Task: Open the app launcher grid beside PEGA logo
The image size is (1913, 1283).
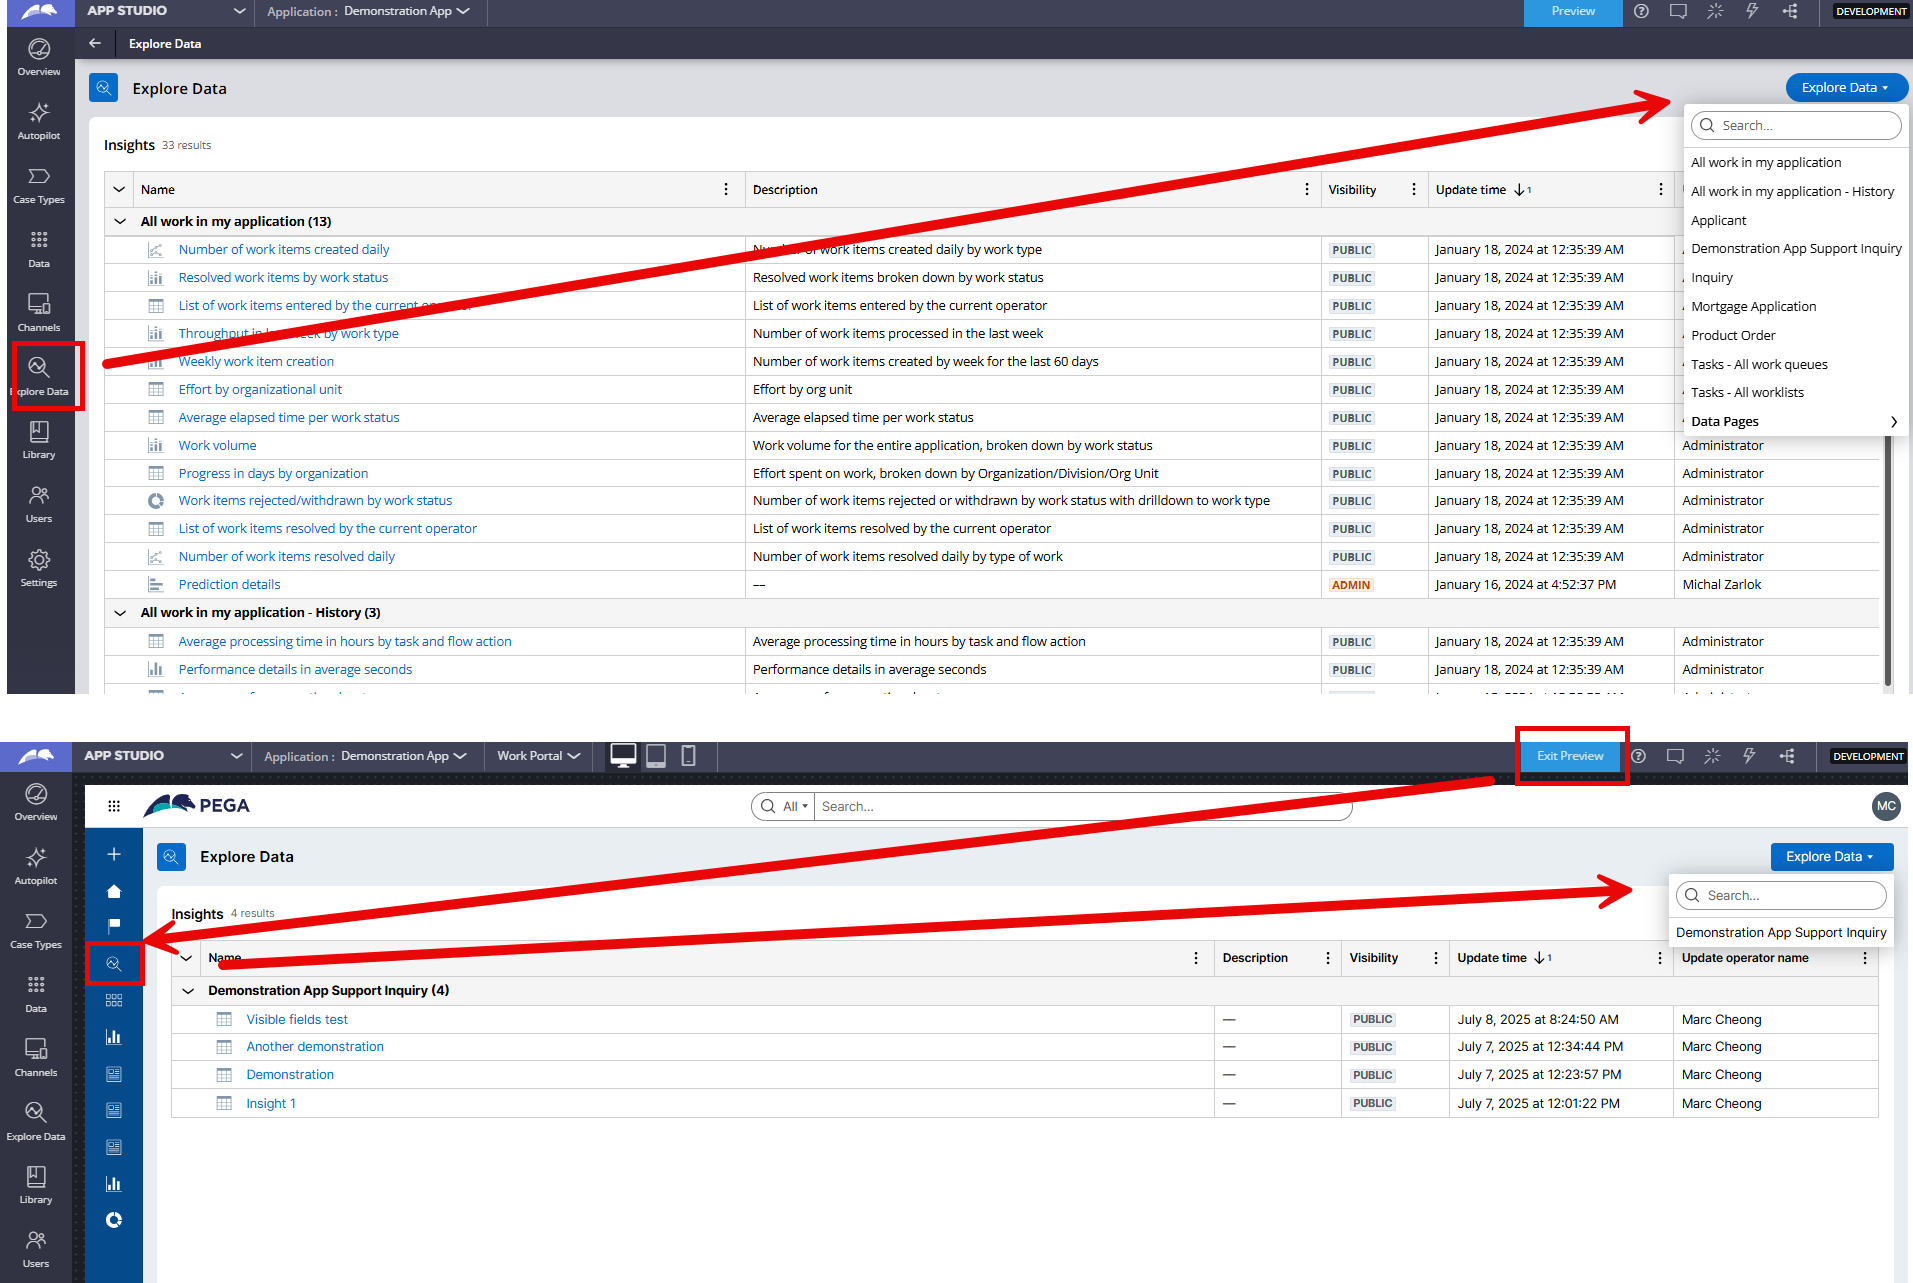Action: [114, 806]
